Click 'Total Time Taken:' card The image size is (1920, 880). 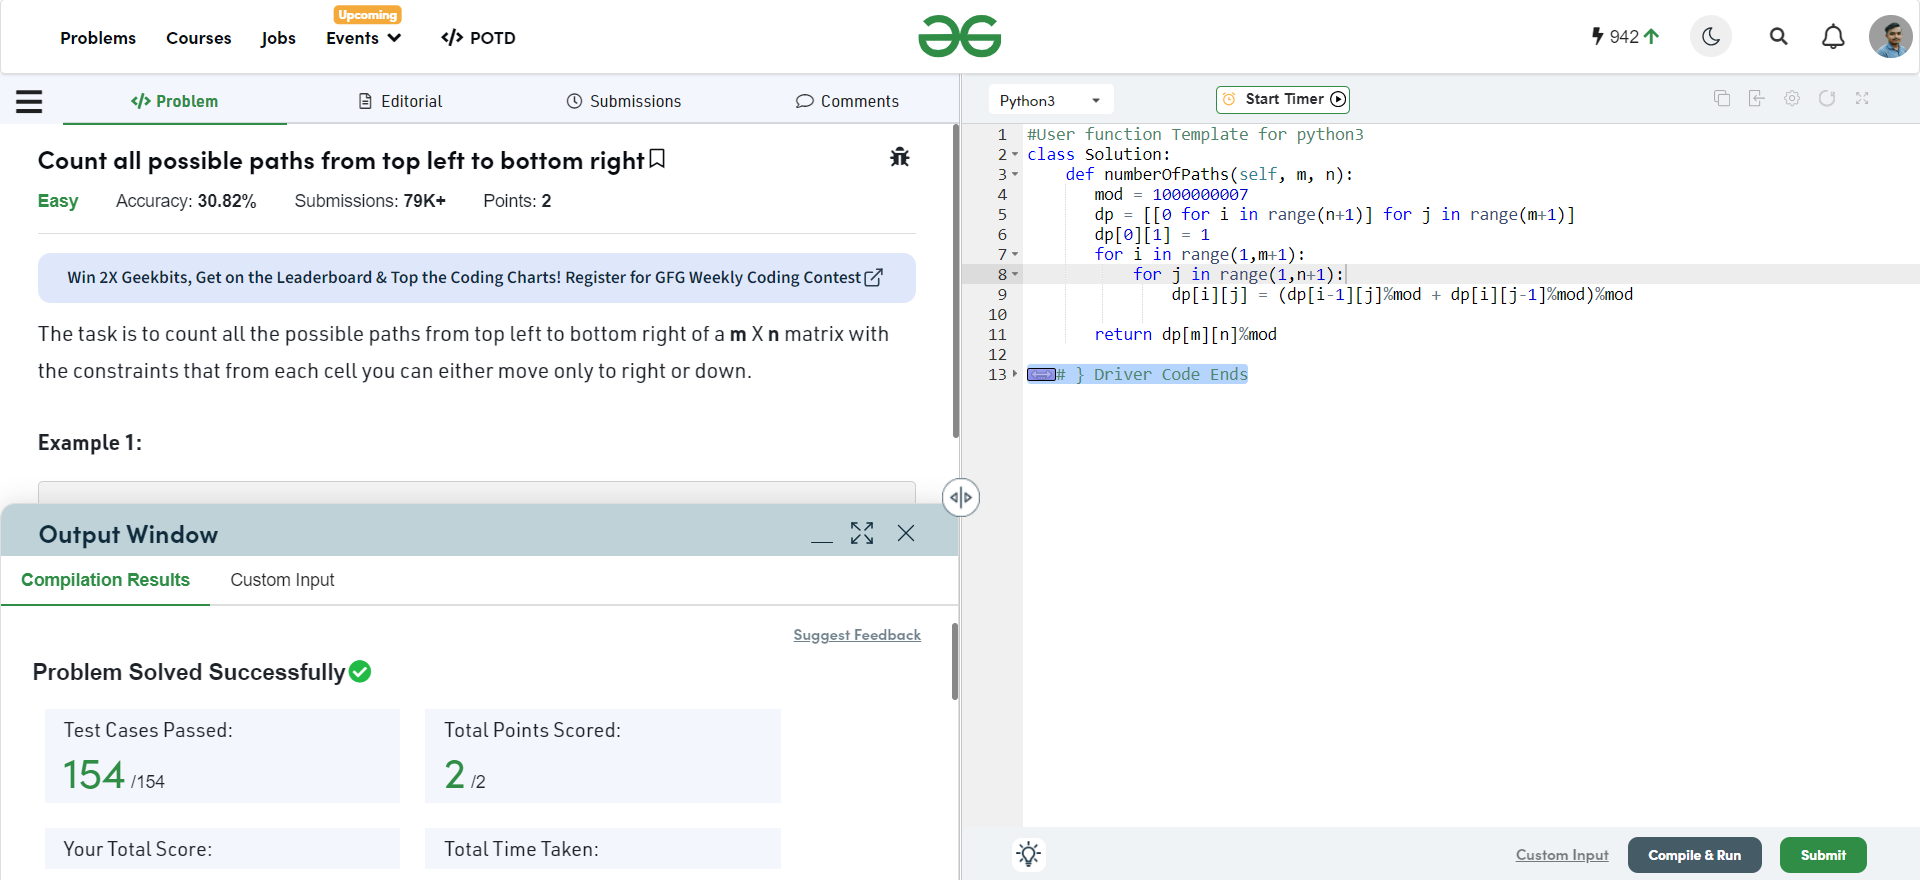pos(603,849)
